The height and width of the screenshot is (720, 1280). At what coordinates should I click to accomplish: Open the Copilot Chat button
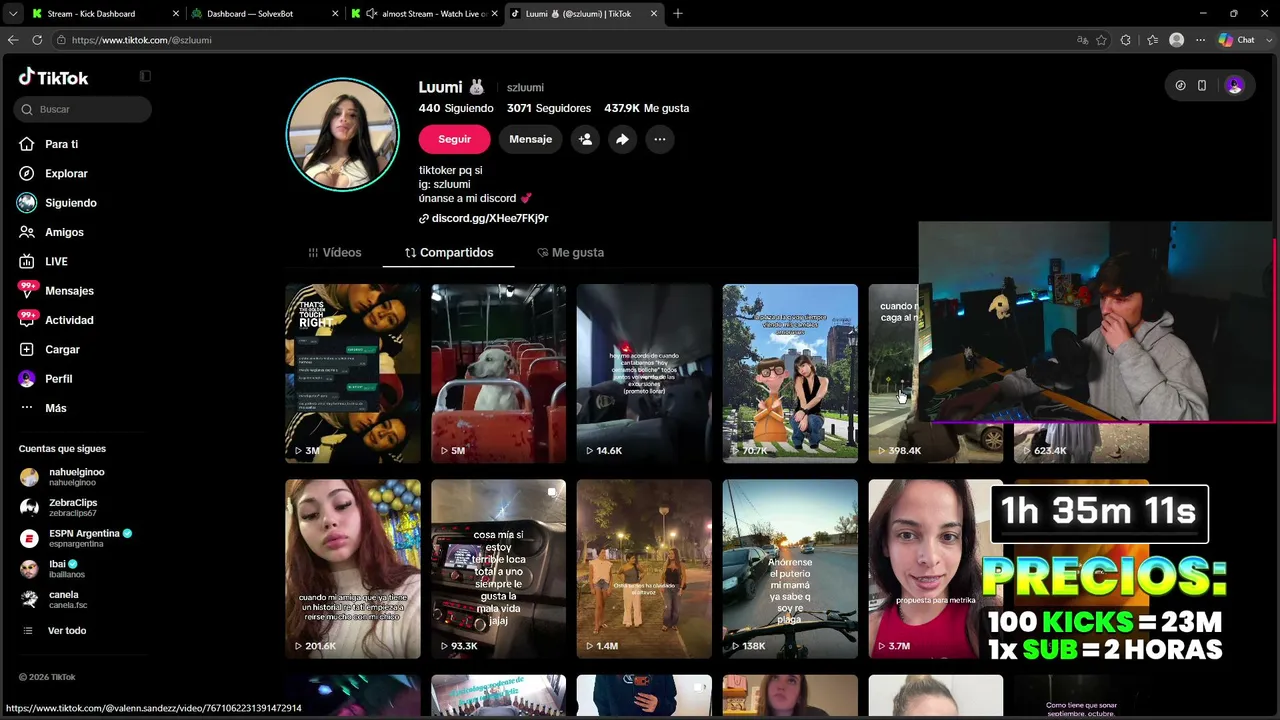click(1237, 40)
